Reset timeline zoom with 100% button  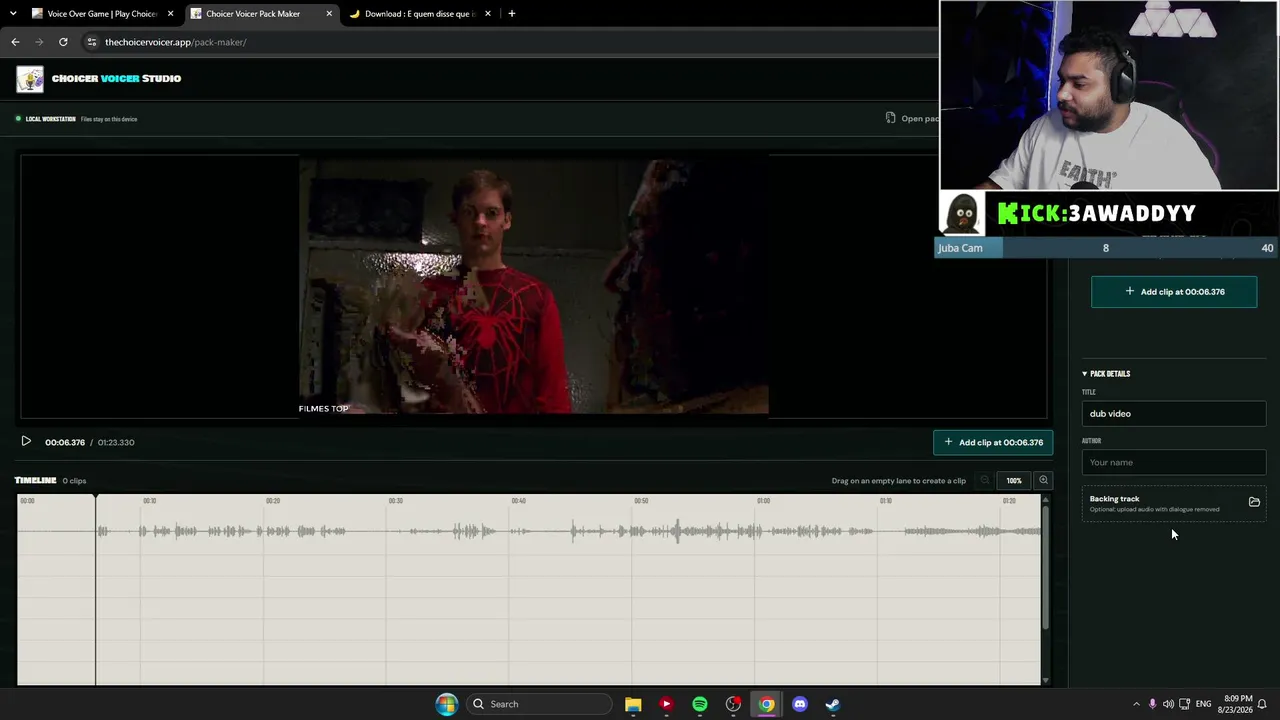[1014, 480]
